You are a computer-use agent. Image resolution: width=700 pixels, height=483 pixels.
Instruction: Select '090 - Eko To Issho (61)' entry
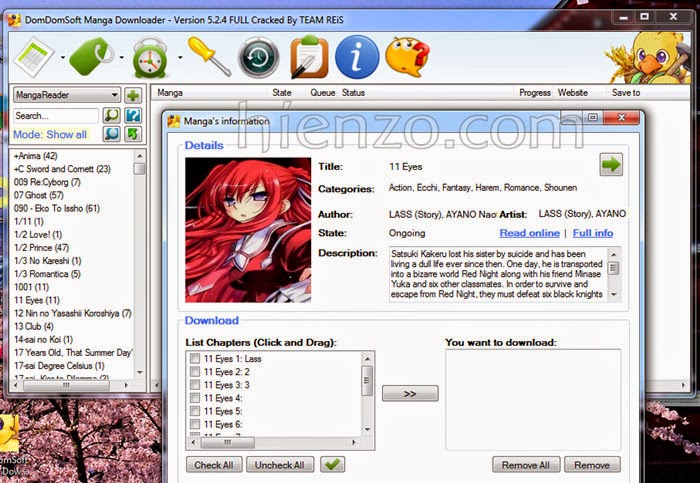[x=57, y=208]
